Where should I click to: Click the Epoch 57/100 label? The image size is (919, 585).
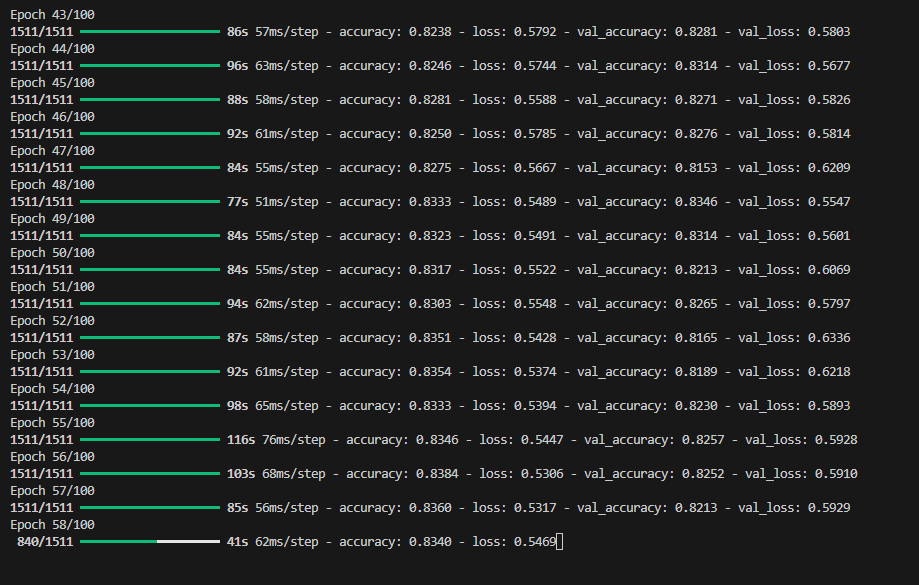[x=52, y=491]
